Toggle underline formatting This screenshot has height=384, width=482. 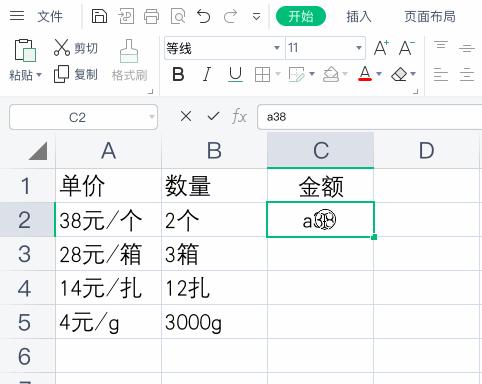pyautogui.click(x=235, y=74)
